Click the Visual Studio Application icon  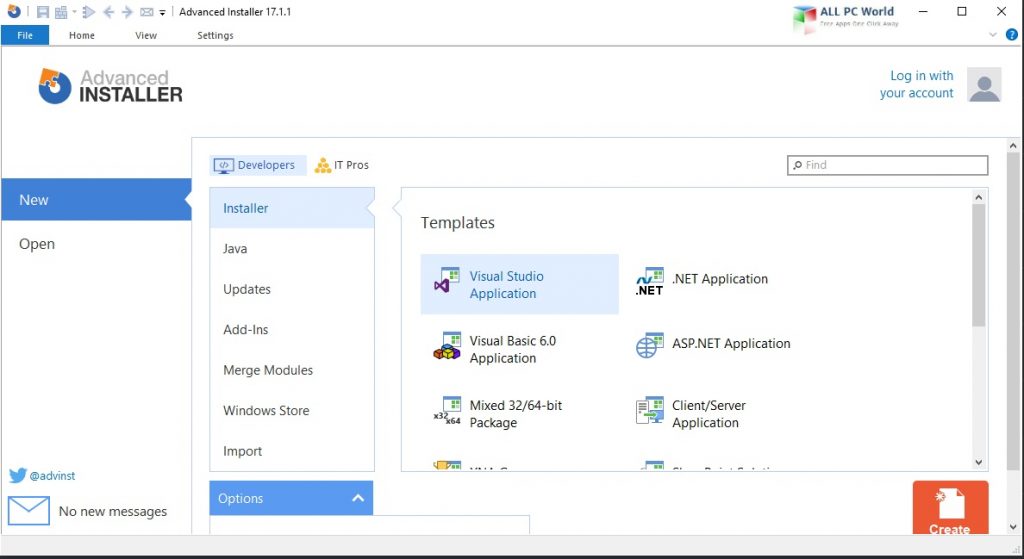[447, 280]
